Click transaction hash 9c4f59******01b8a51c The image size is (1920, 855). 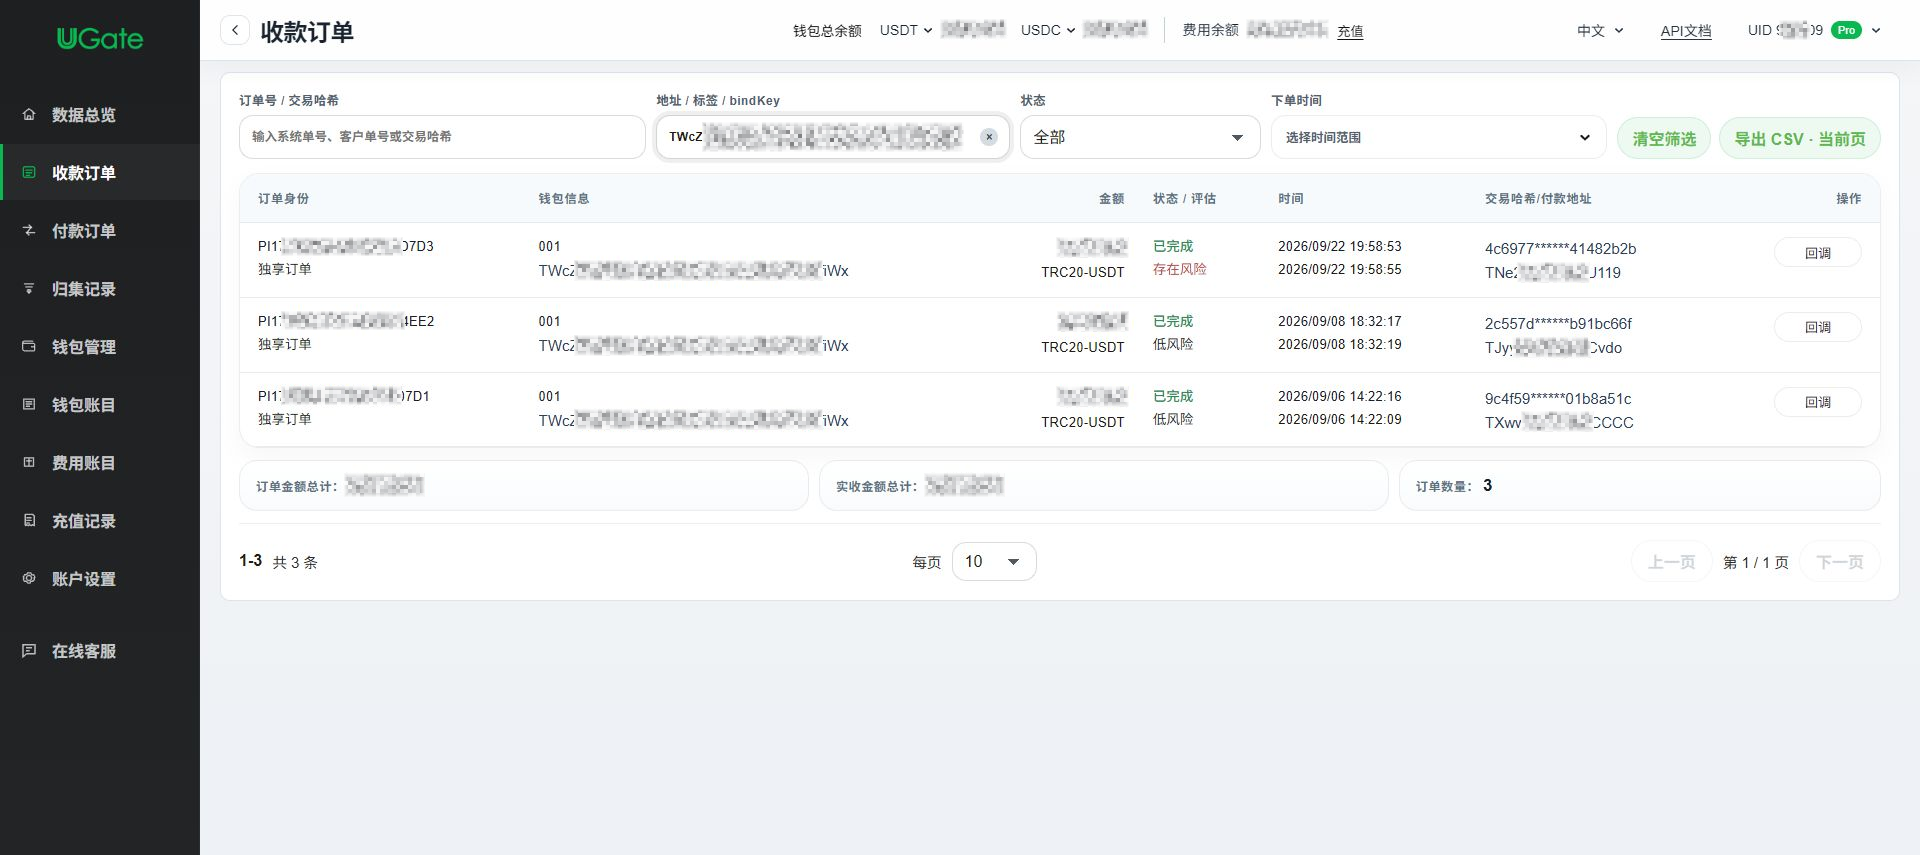pos(1558,398)
